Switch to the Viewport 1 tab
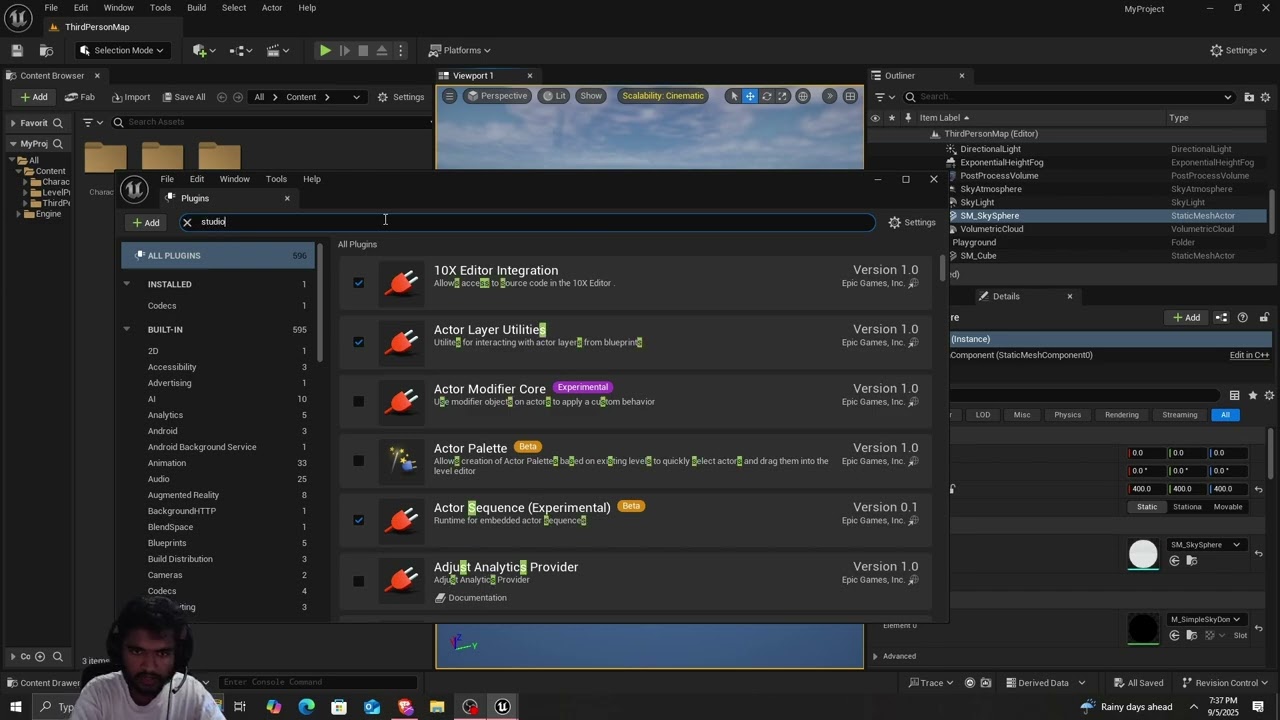 (472, 75)
